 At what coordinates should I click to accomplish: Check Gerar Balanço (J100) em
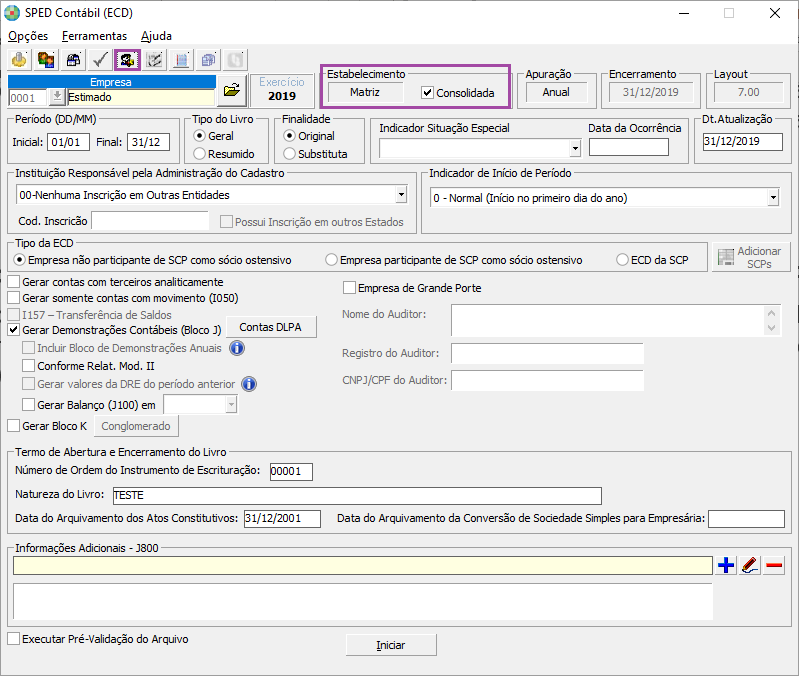tap(29, 404)
